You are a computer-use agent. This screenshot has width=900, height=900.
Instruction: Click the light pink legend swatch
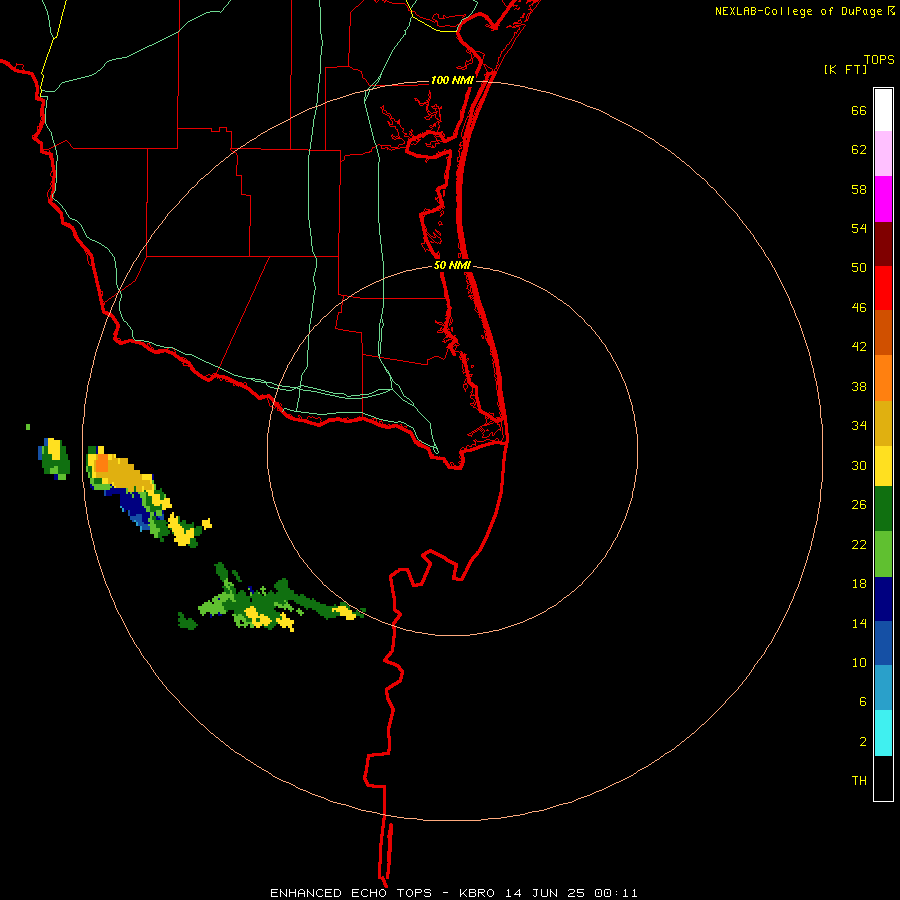[x=883, y=153]
